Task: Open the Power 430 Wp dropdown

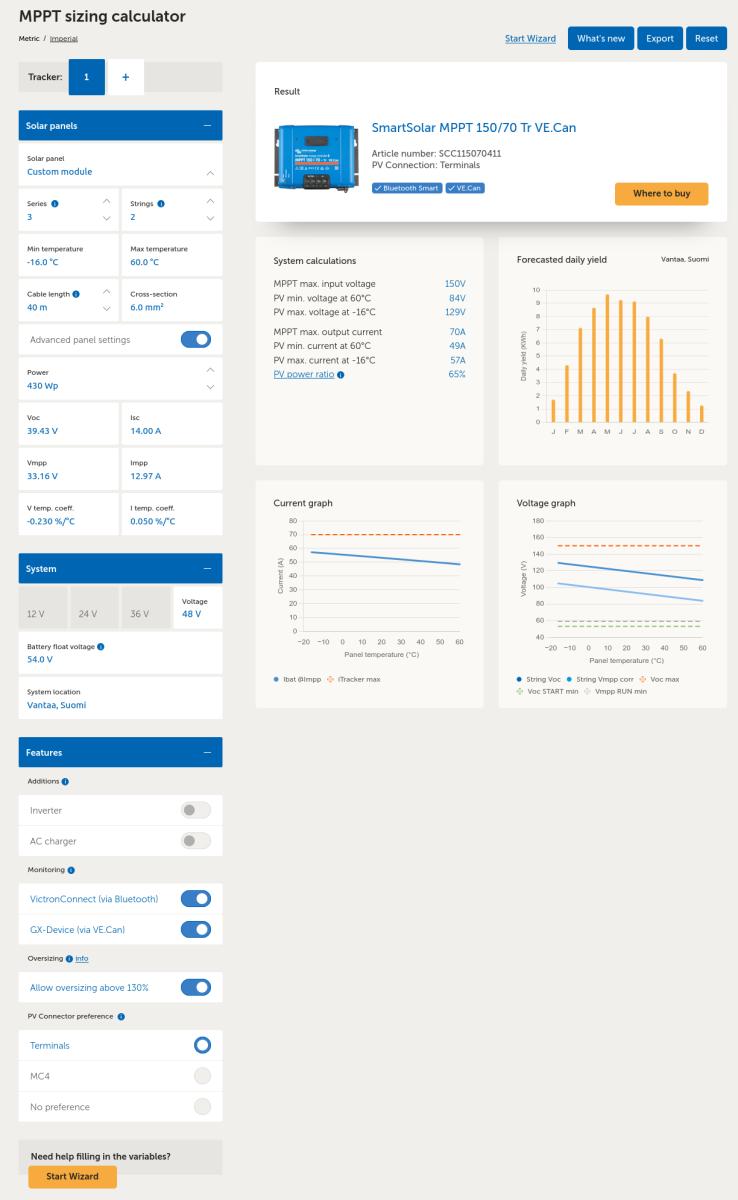Action: pyautogui.click(x=120, y=379)
